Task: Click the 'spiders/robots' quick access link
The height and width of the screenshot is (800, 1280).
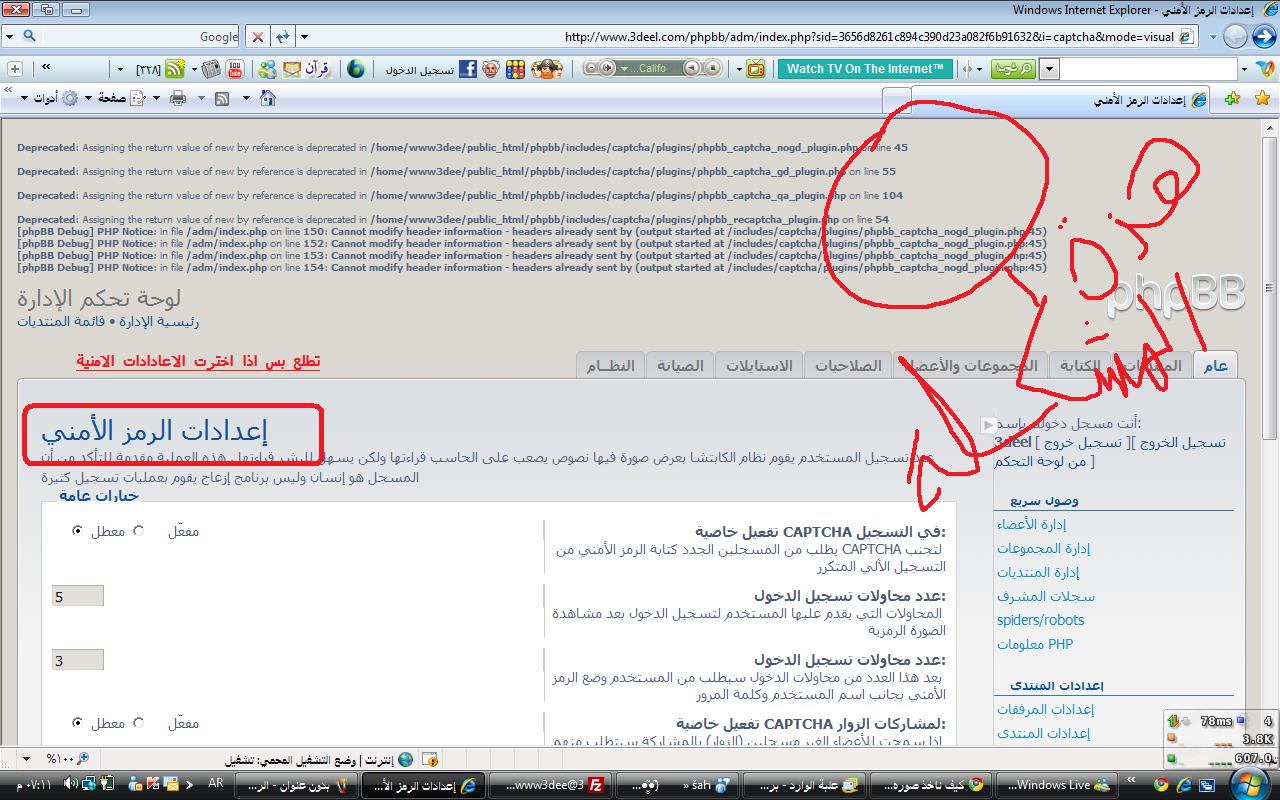Action: [1040, 620]
